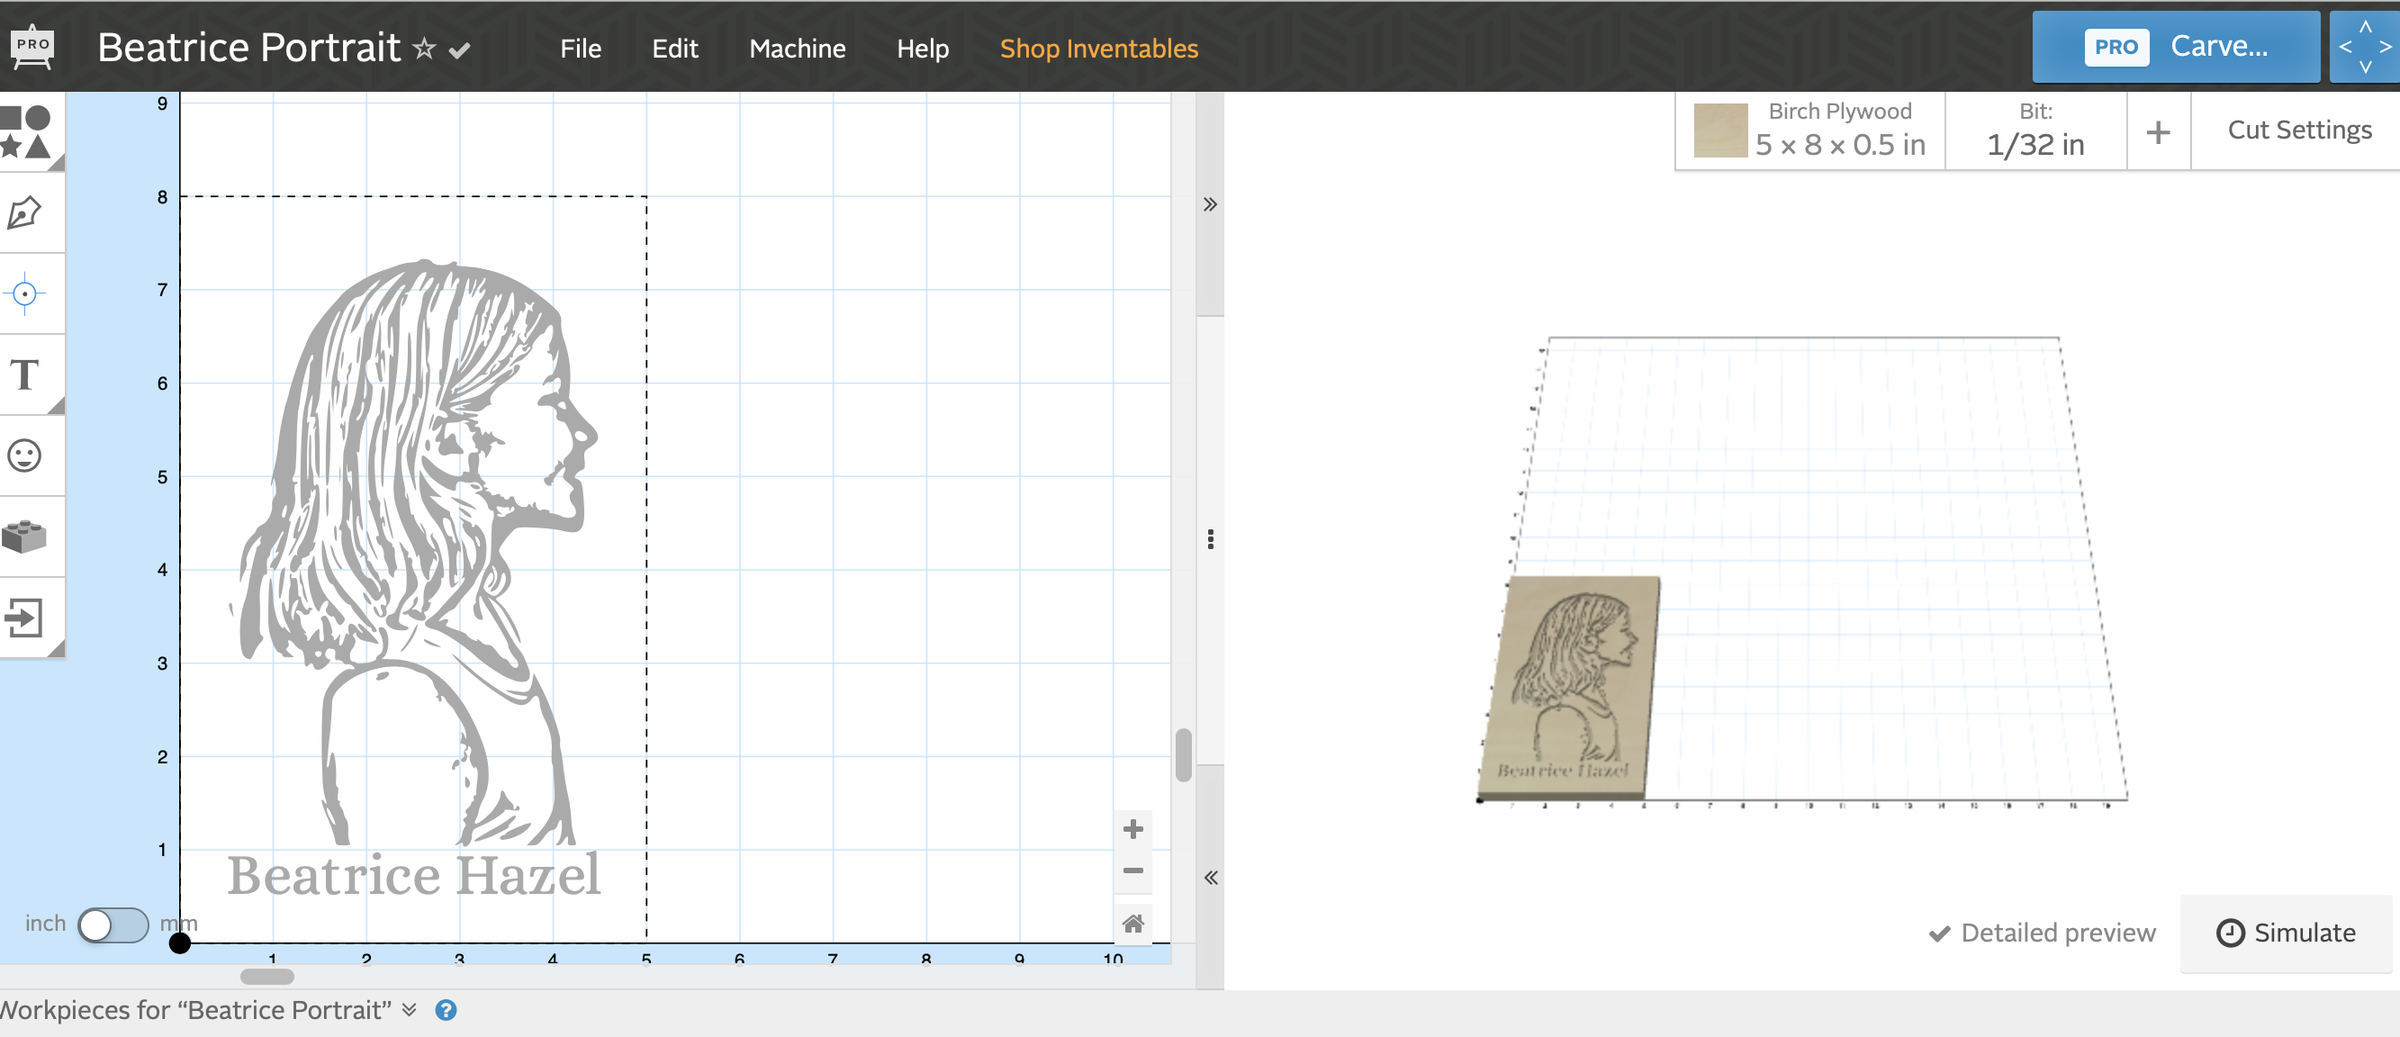This screenshot has width=2400, height=1037.
Task: Open the Birch Plywood material dropdown
Action: 1810,131
